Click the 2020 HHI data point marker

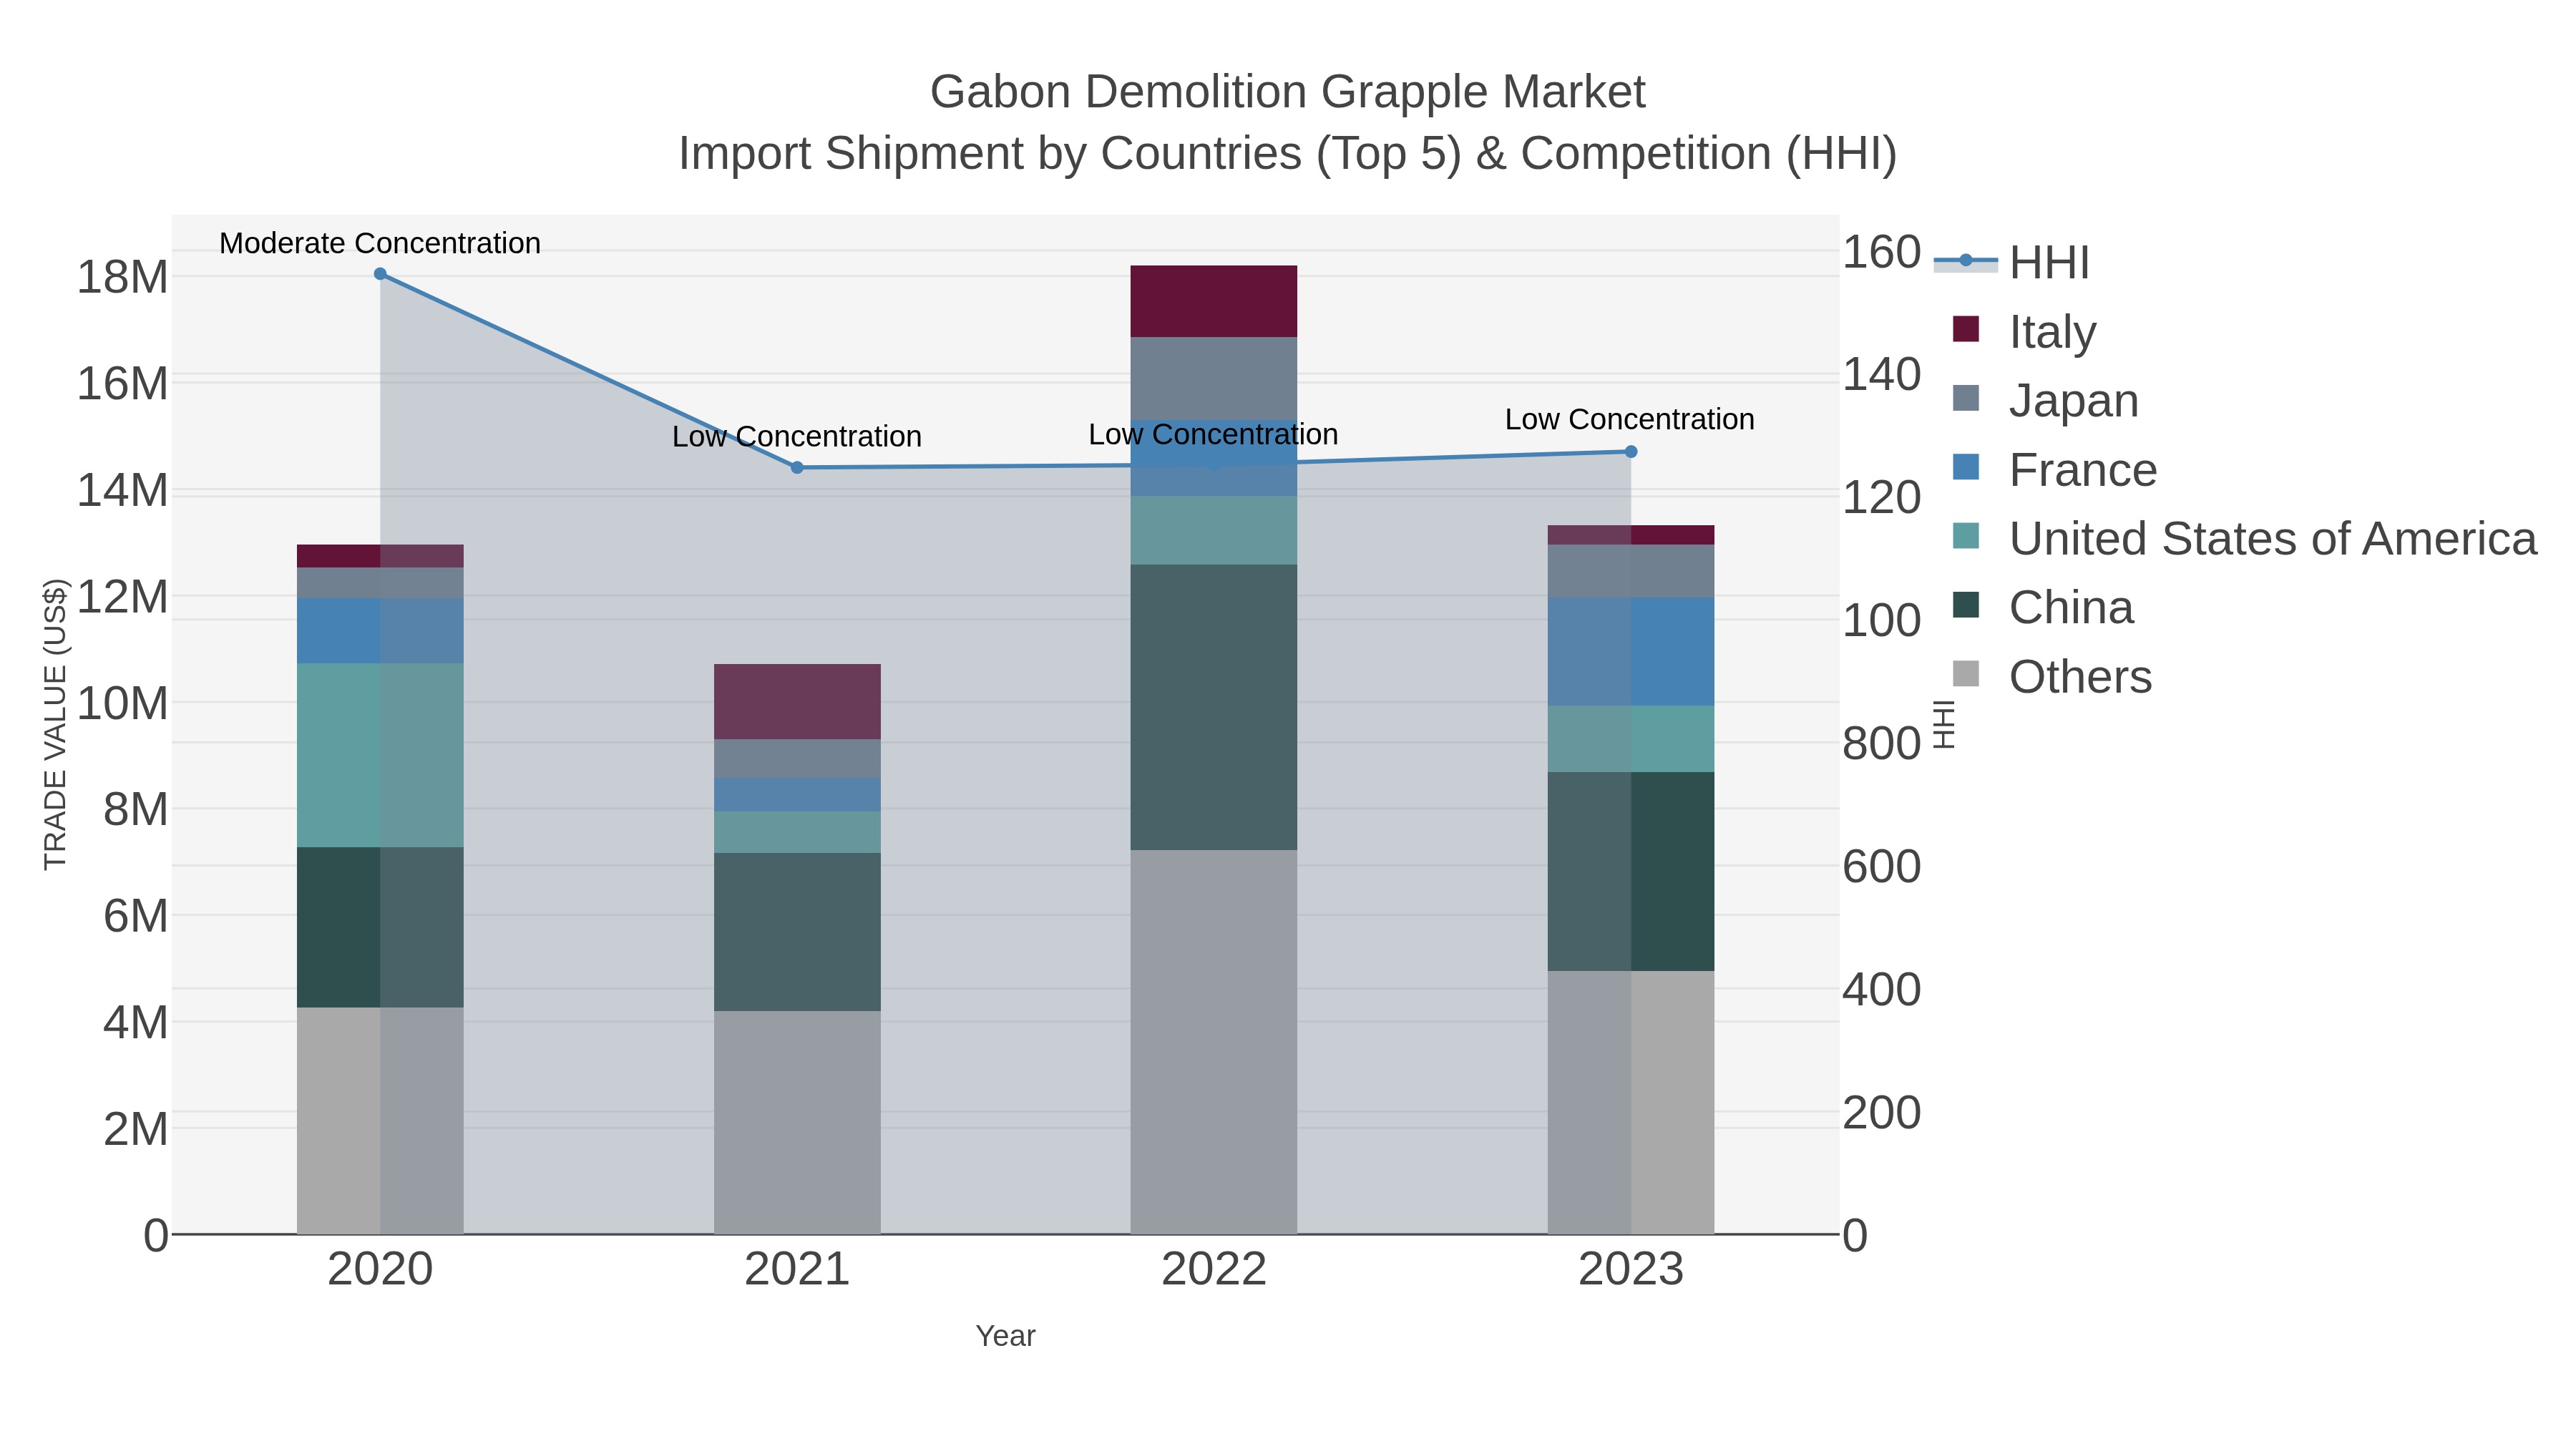tap(380, 274)
